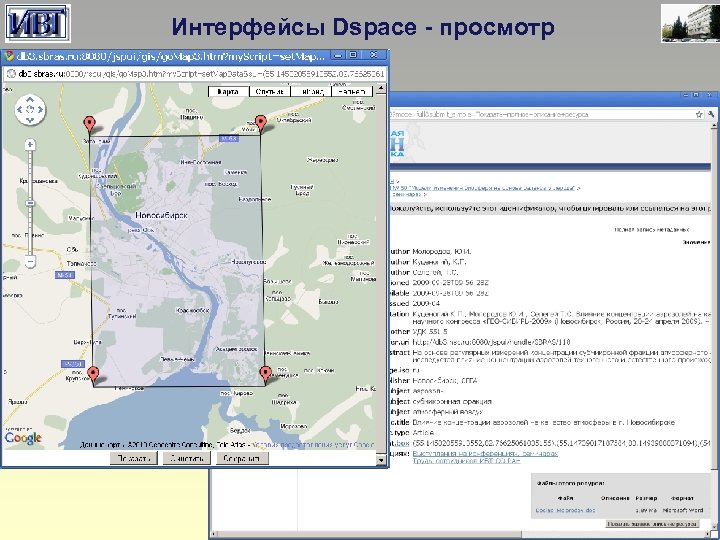The image size is (720, 540).
Task: Click the bookmark star in the background browser
Action: click(x=699, y=114)
